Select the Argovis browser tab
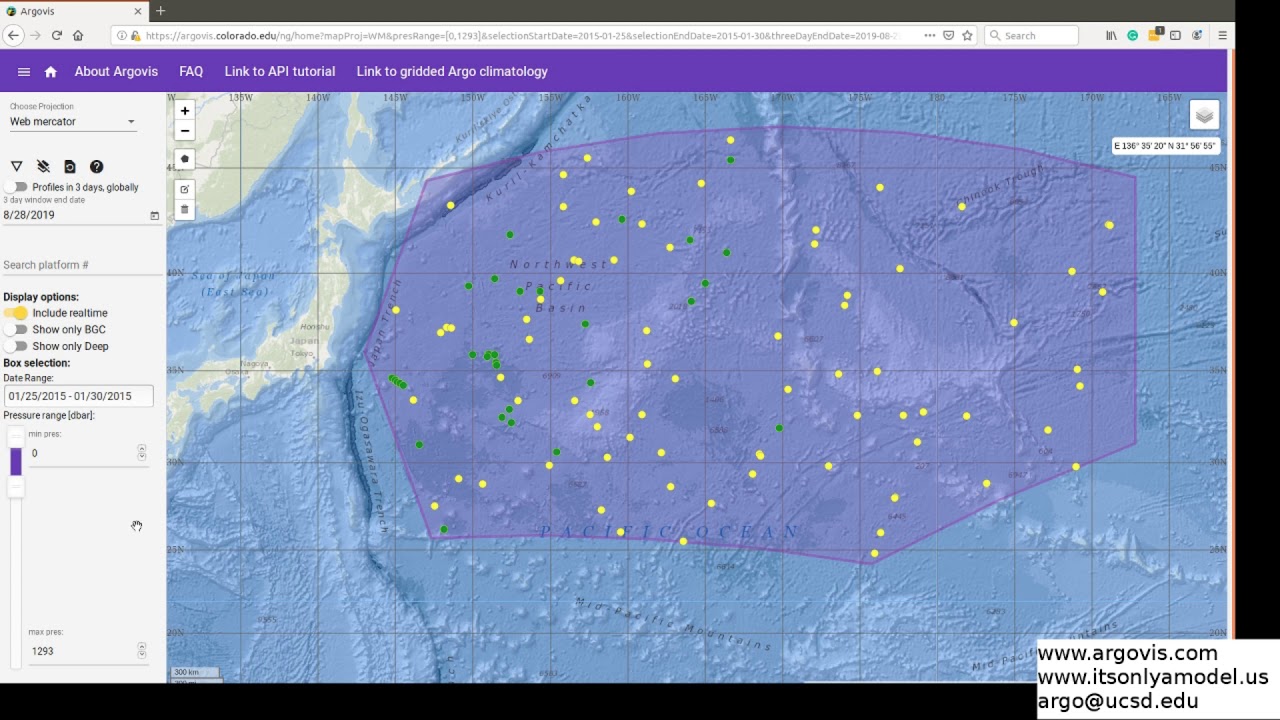 (x=73, y=11)
